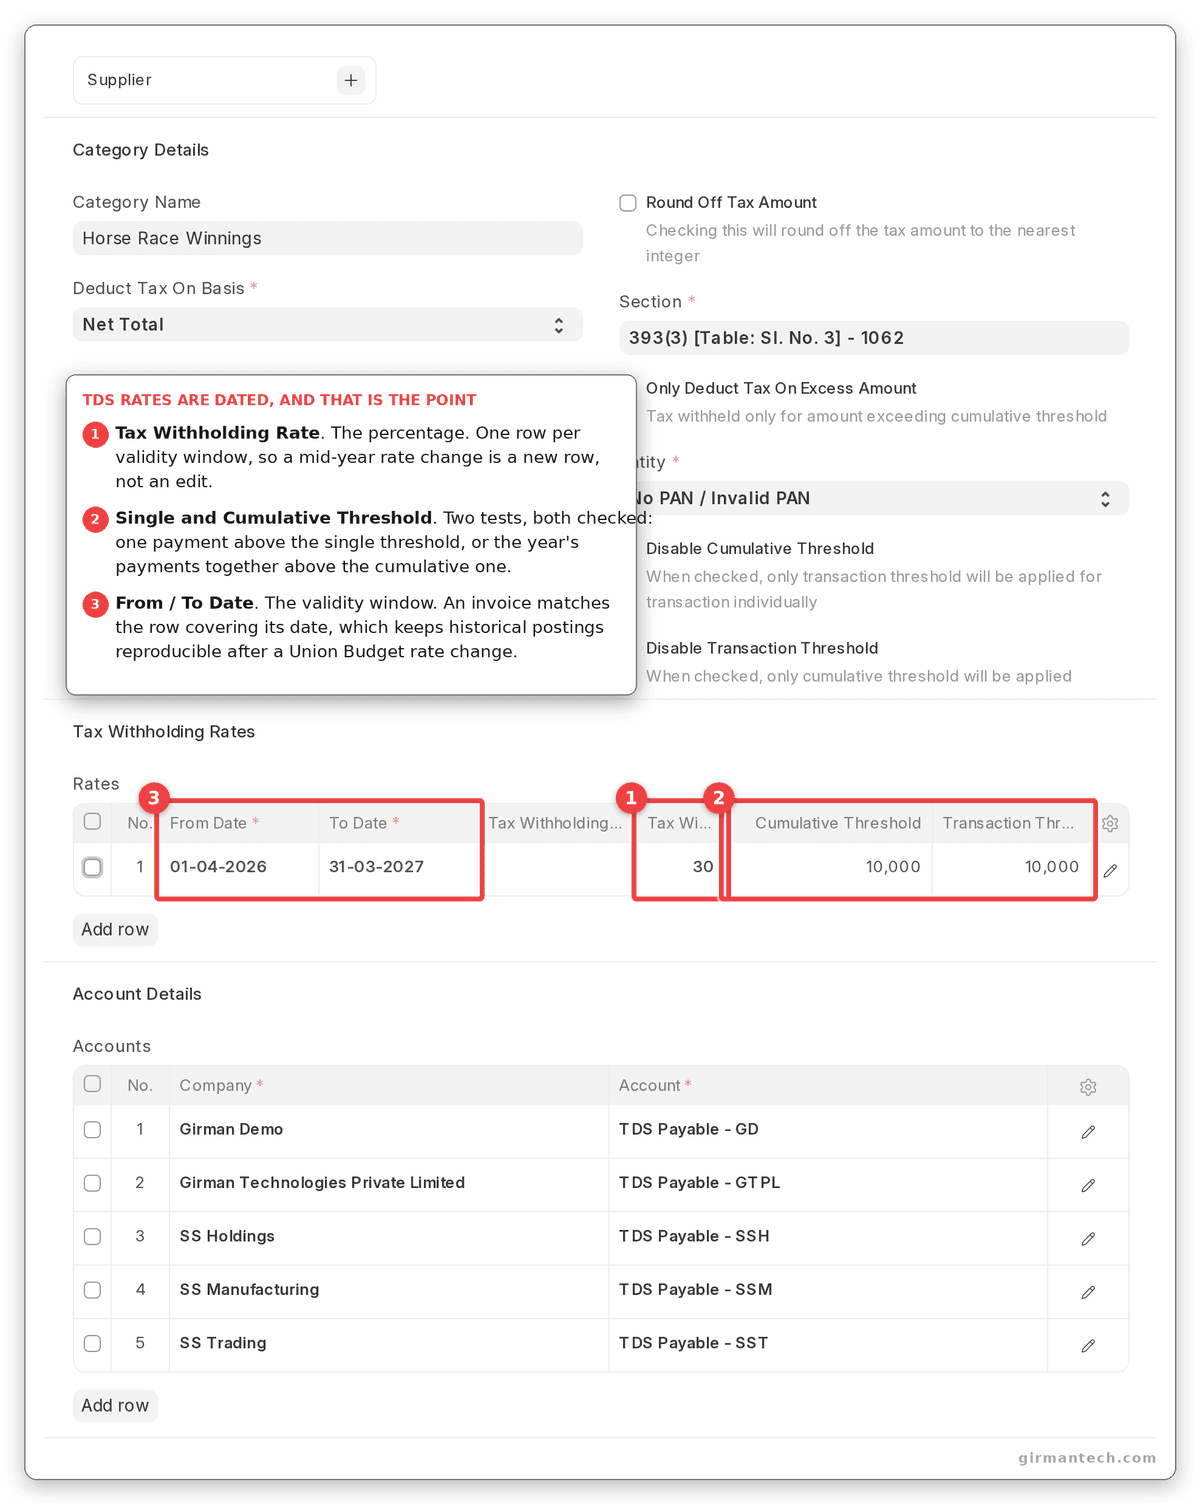Click the Section input field

(874, 338)
